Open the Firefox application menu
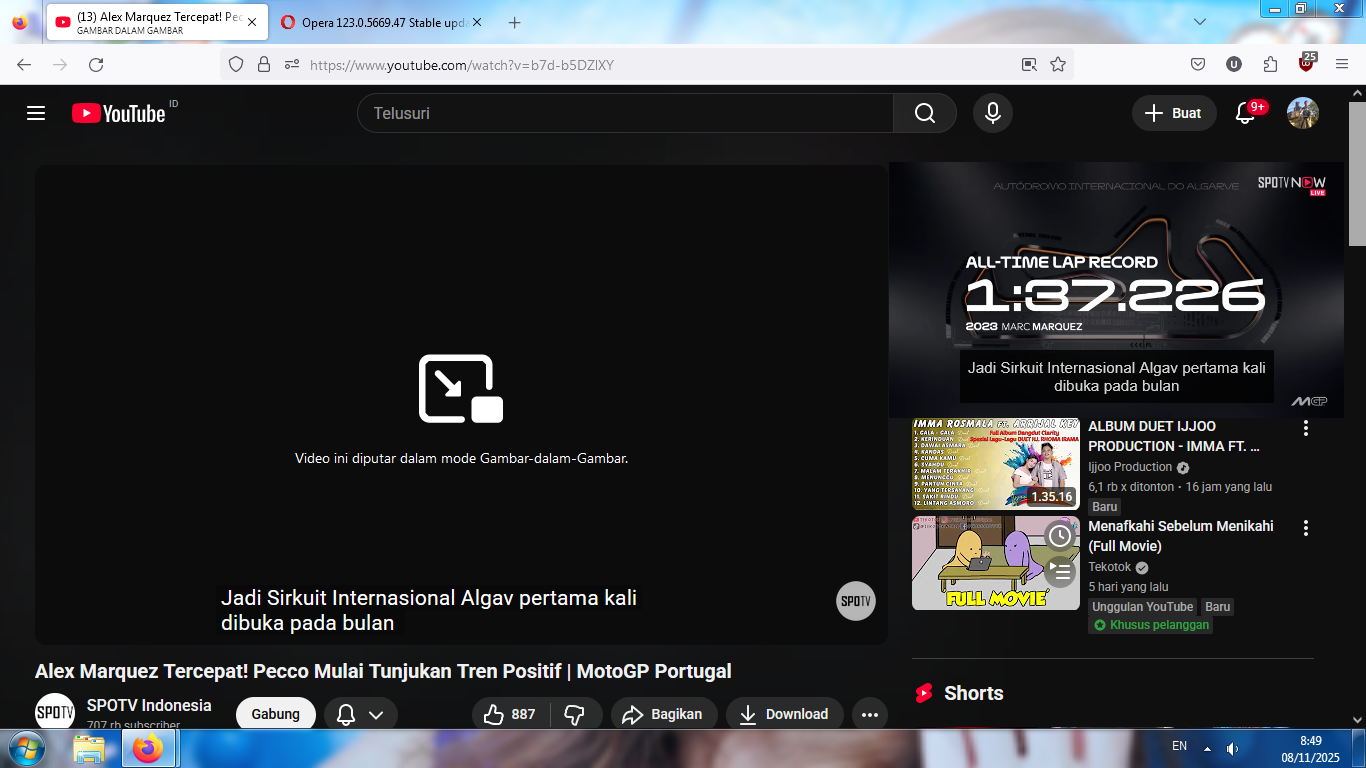Screen dimensions: 1366x768 pyautogui.click(x=1342, y=65)
